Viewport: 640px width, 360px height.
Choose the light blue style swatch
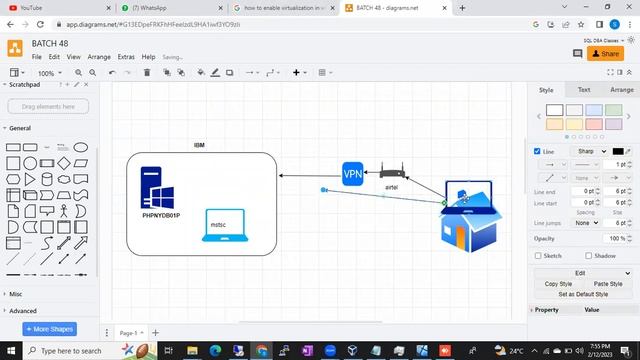[x=594, y=110]
